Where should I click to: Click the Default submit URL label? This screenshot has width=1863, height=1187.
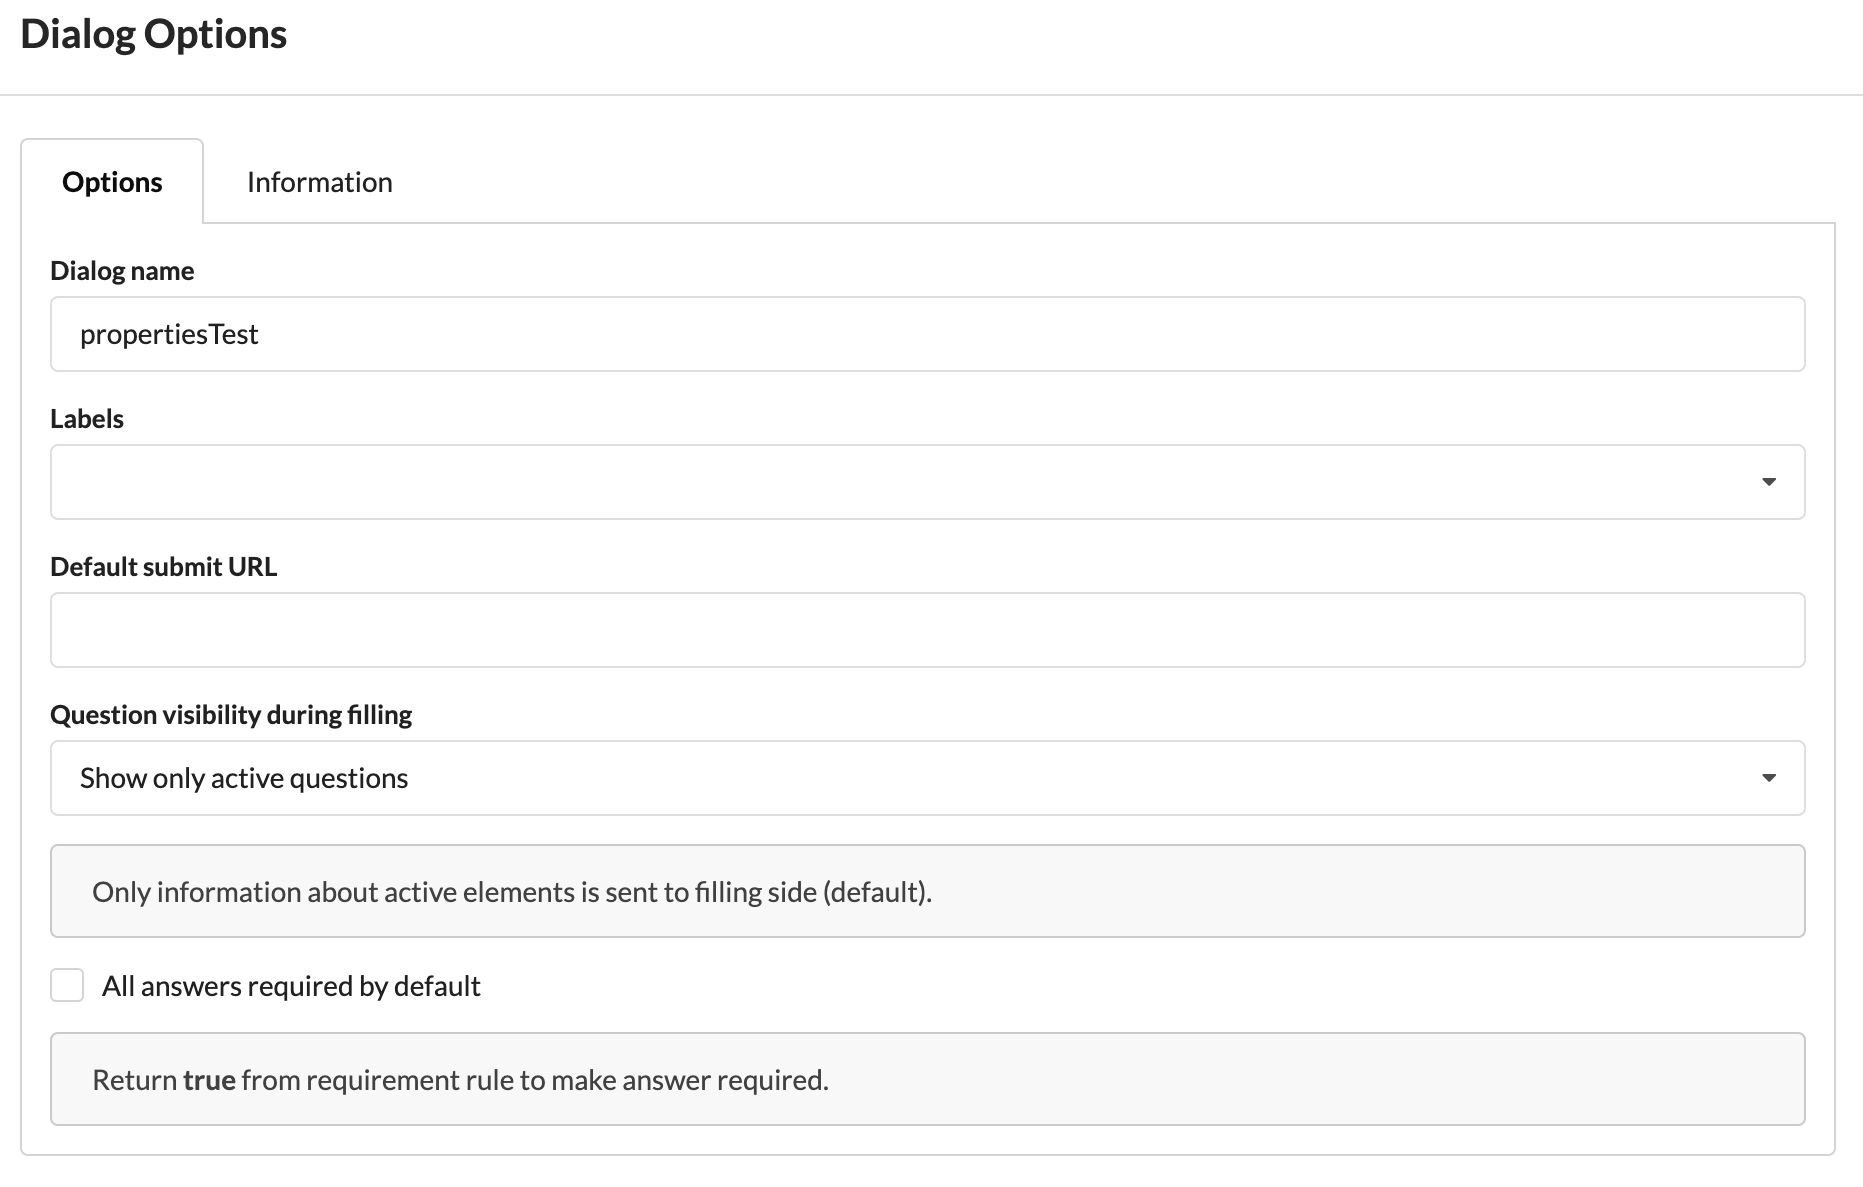[164, 566]
